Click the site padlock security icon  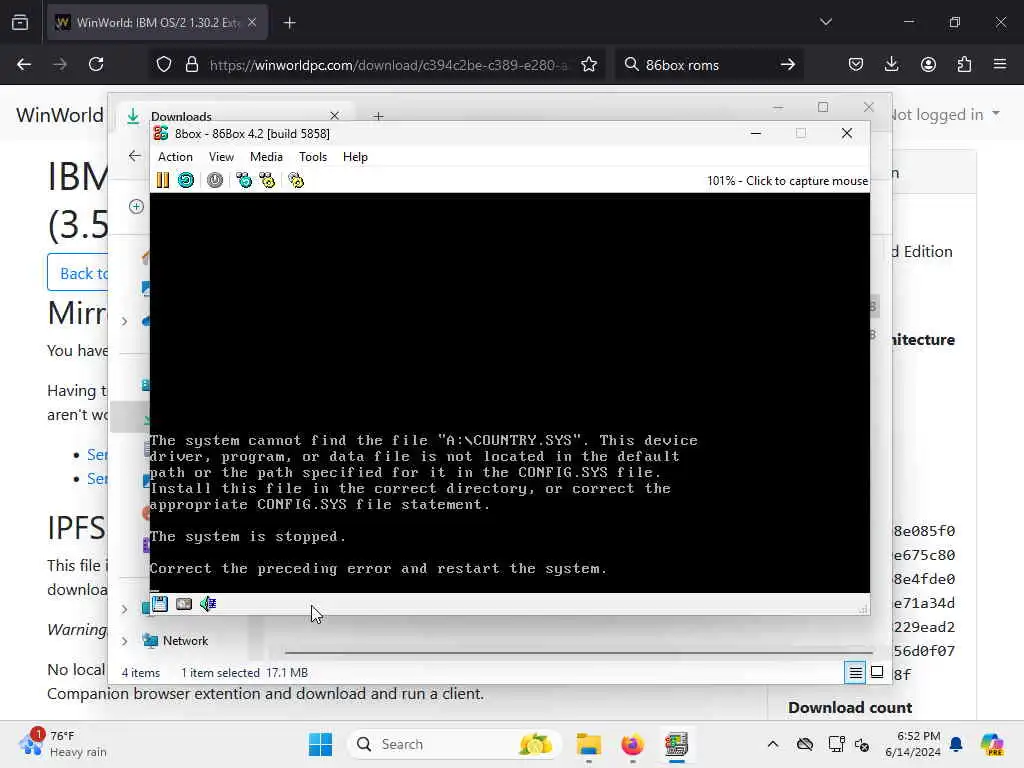tap(191, 64)
